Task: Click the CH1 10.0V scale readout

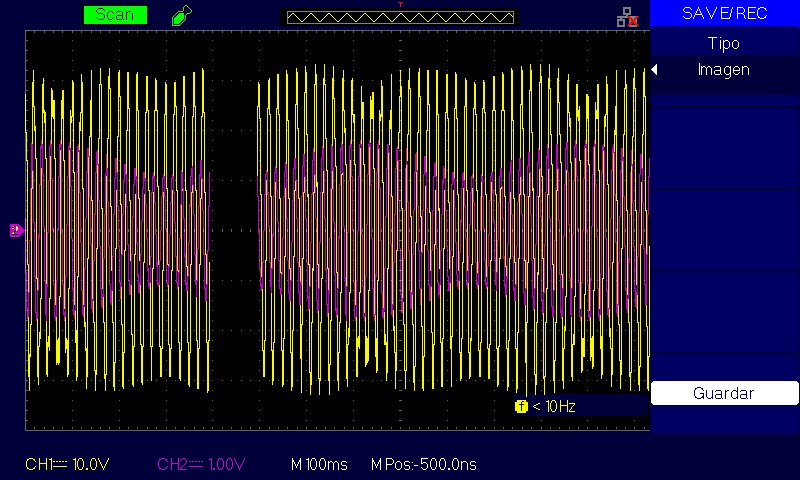Action: 67,464
